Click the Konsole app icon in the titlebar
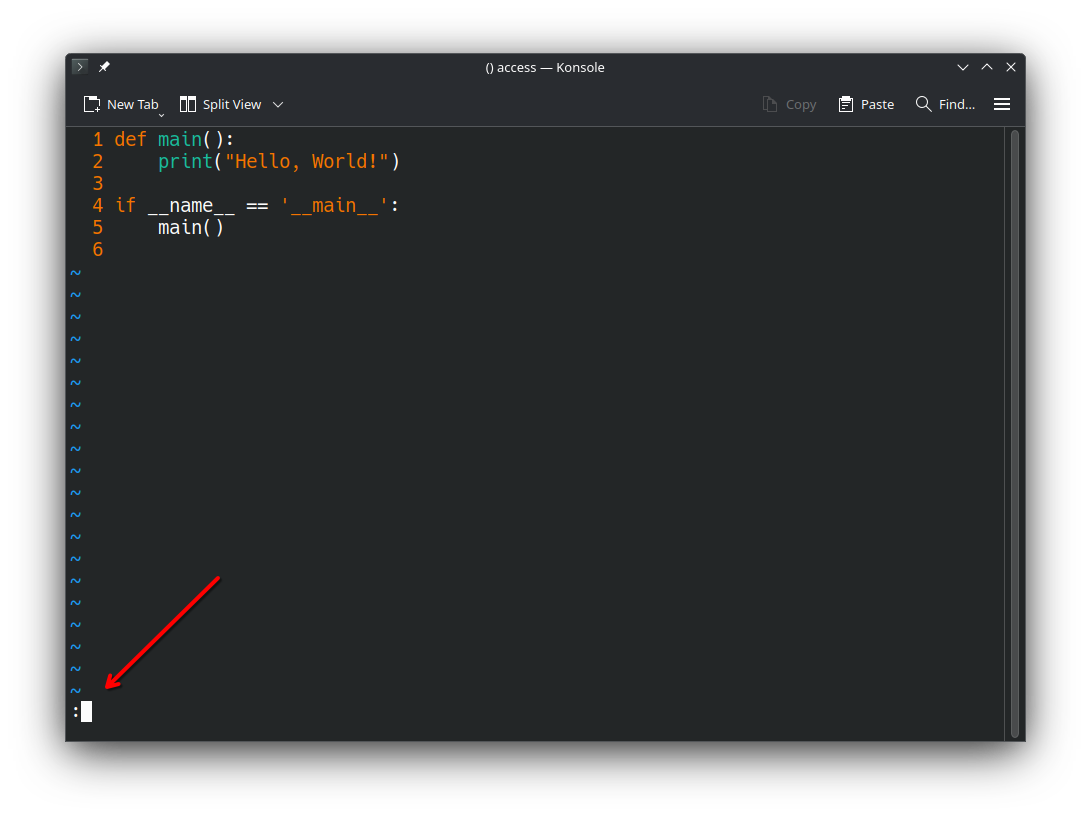Screen dimensions: 1091x819 pos(79,66)
